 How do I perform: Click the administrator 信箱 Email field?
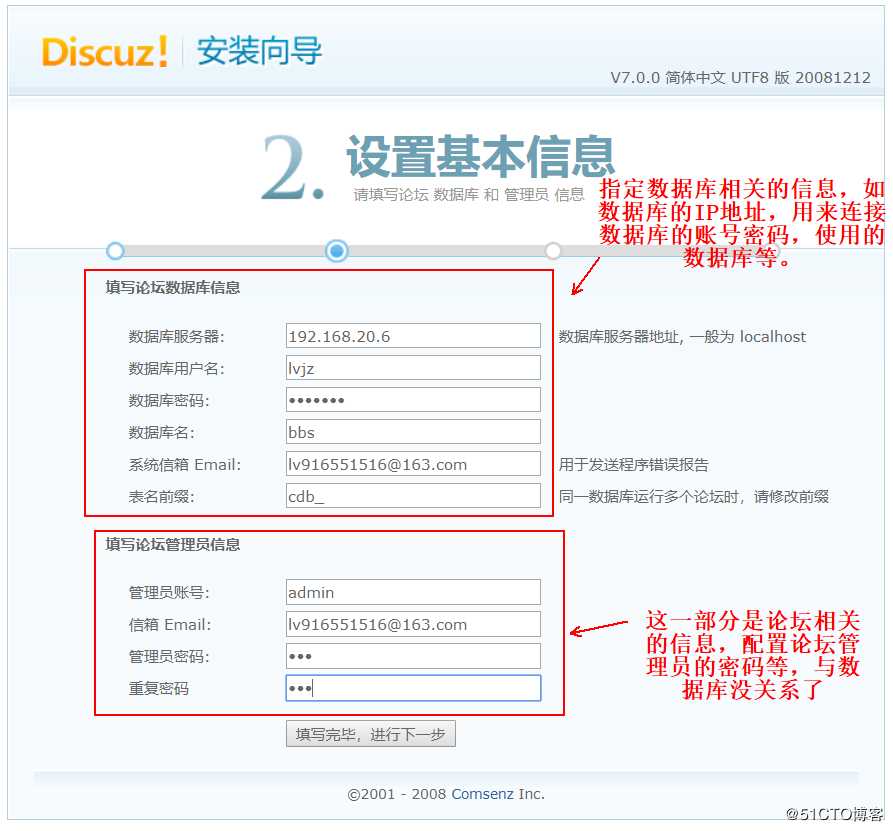413,624
